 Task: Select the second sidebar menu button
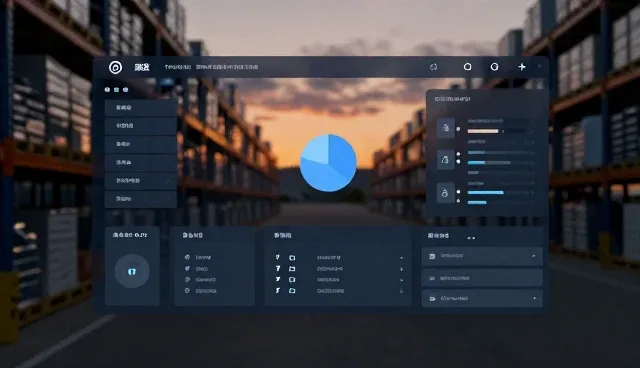click(141, 126)
